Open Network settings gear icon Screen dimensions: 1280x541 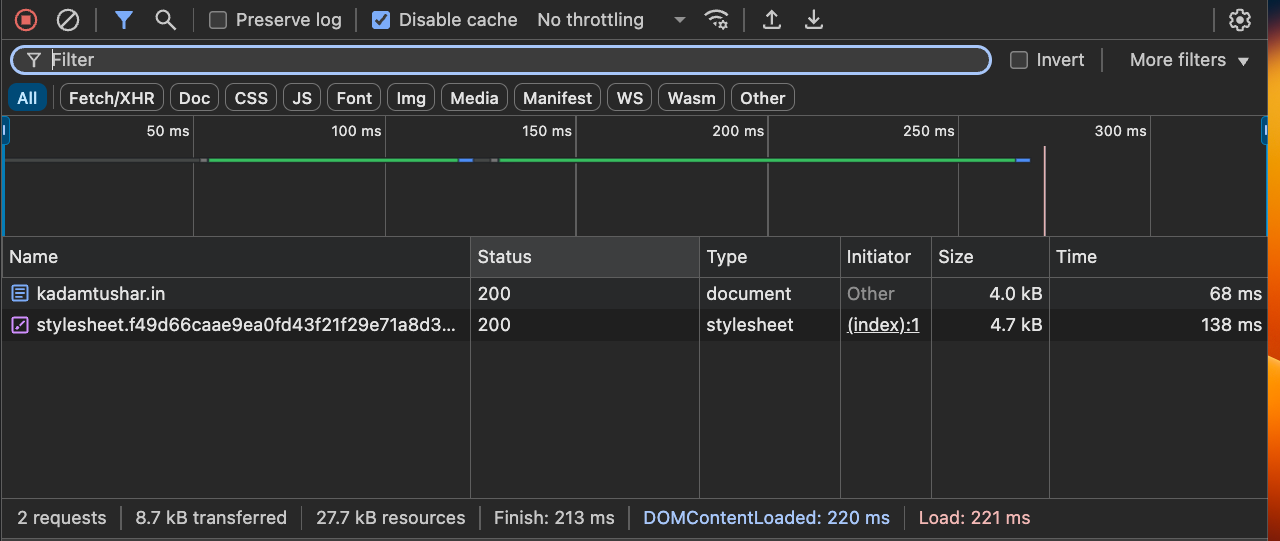[x=1240, y=20]
